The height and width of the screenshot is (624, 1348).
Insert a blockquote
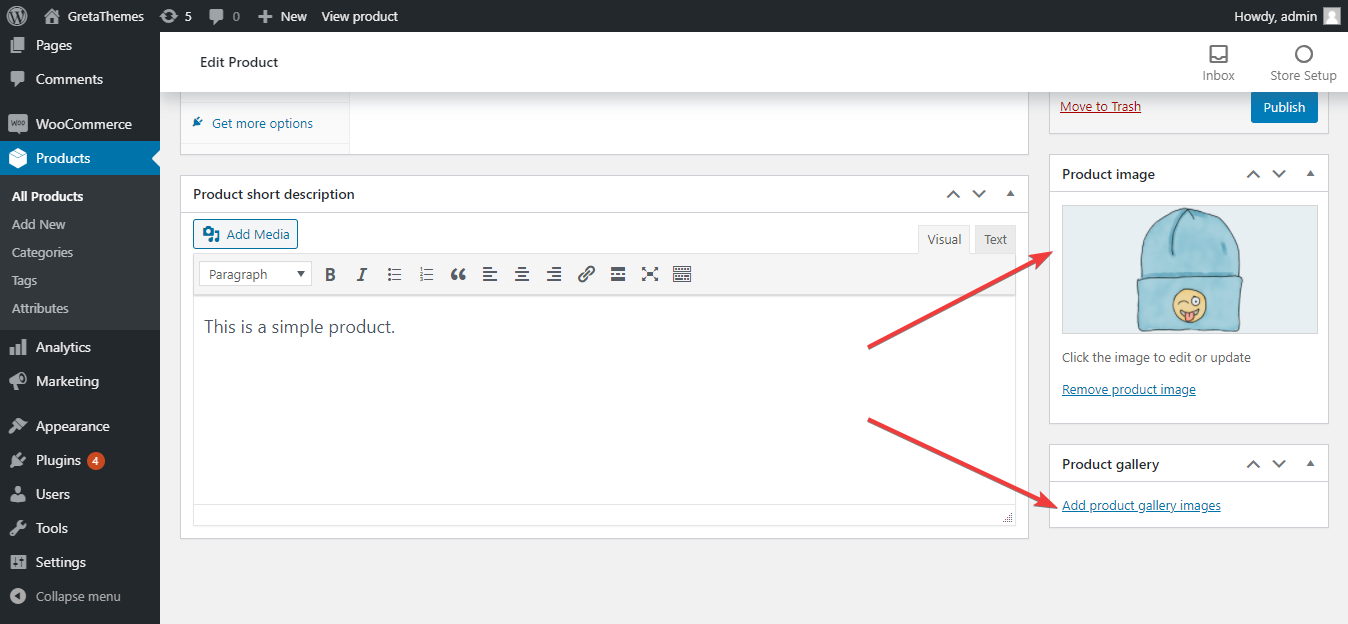pyautogui.click(x=458, y=274)
